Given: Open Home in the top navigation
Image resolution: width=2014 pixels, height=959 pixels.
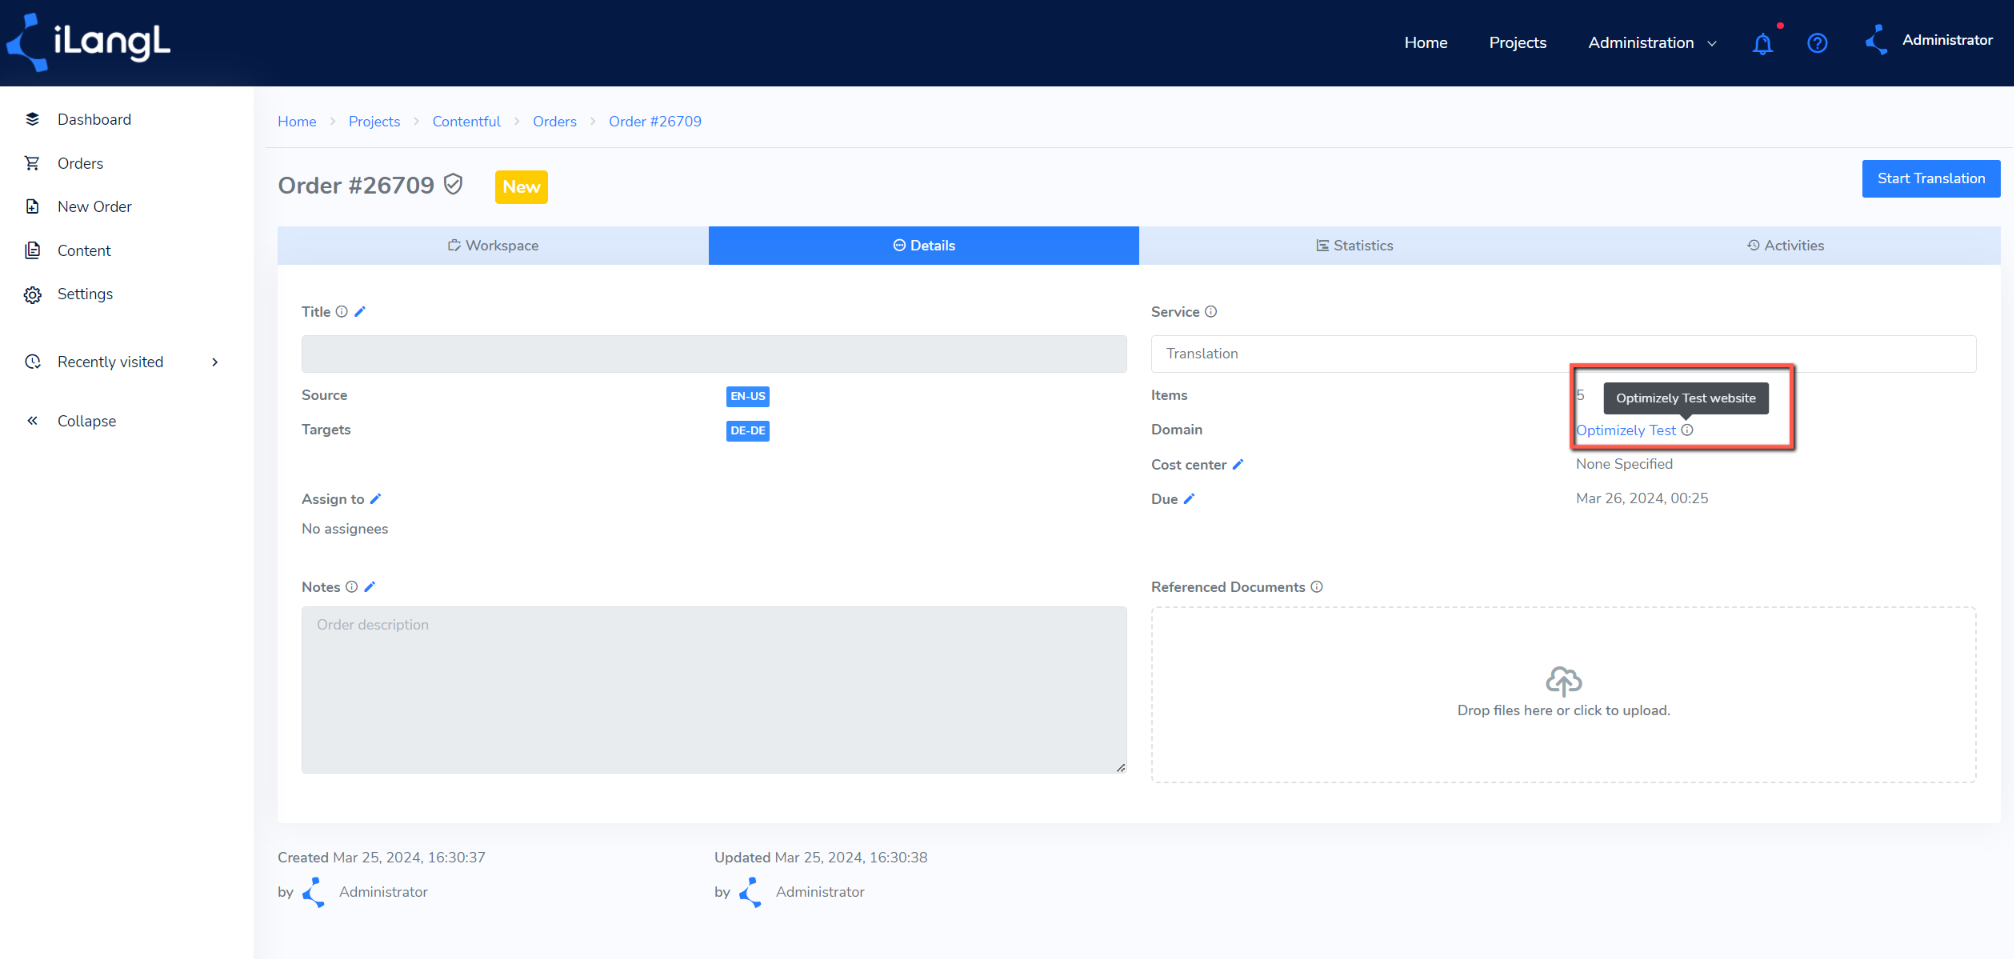Looking at the screenshot, I should 1425,43.
